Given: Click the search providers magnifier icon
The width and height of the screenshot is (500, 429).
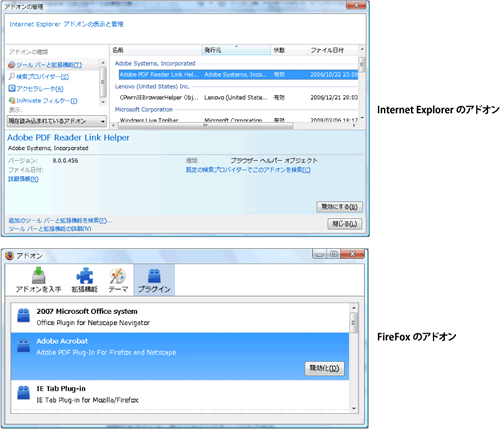Looking at the screenshot, I should (12, 77).
